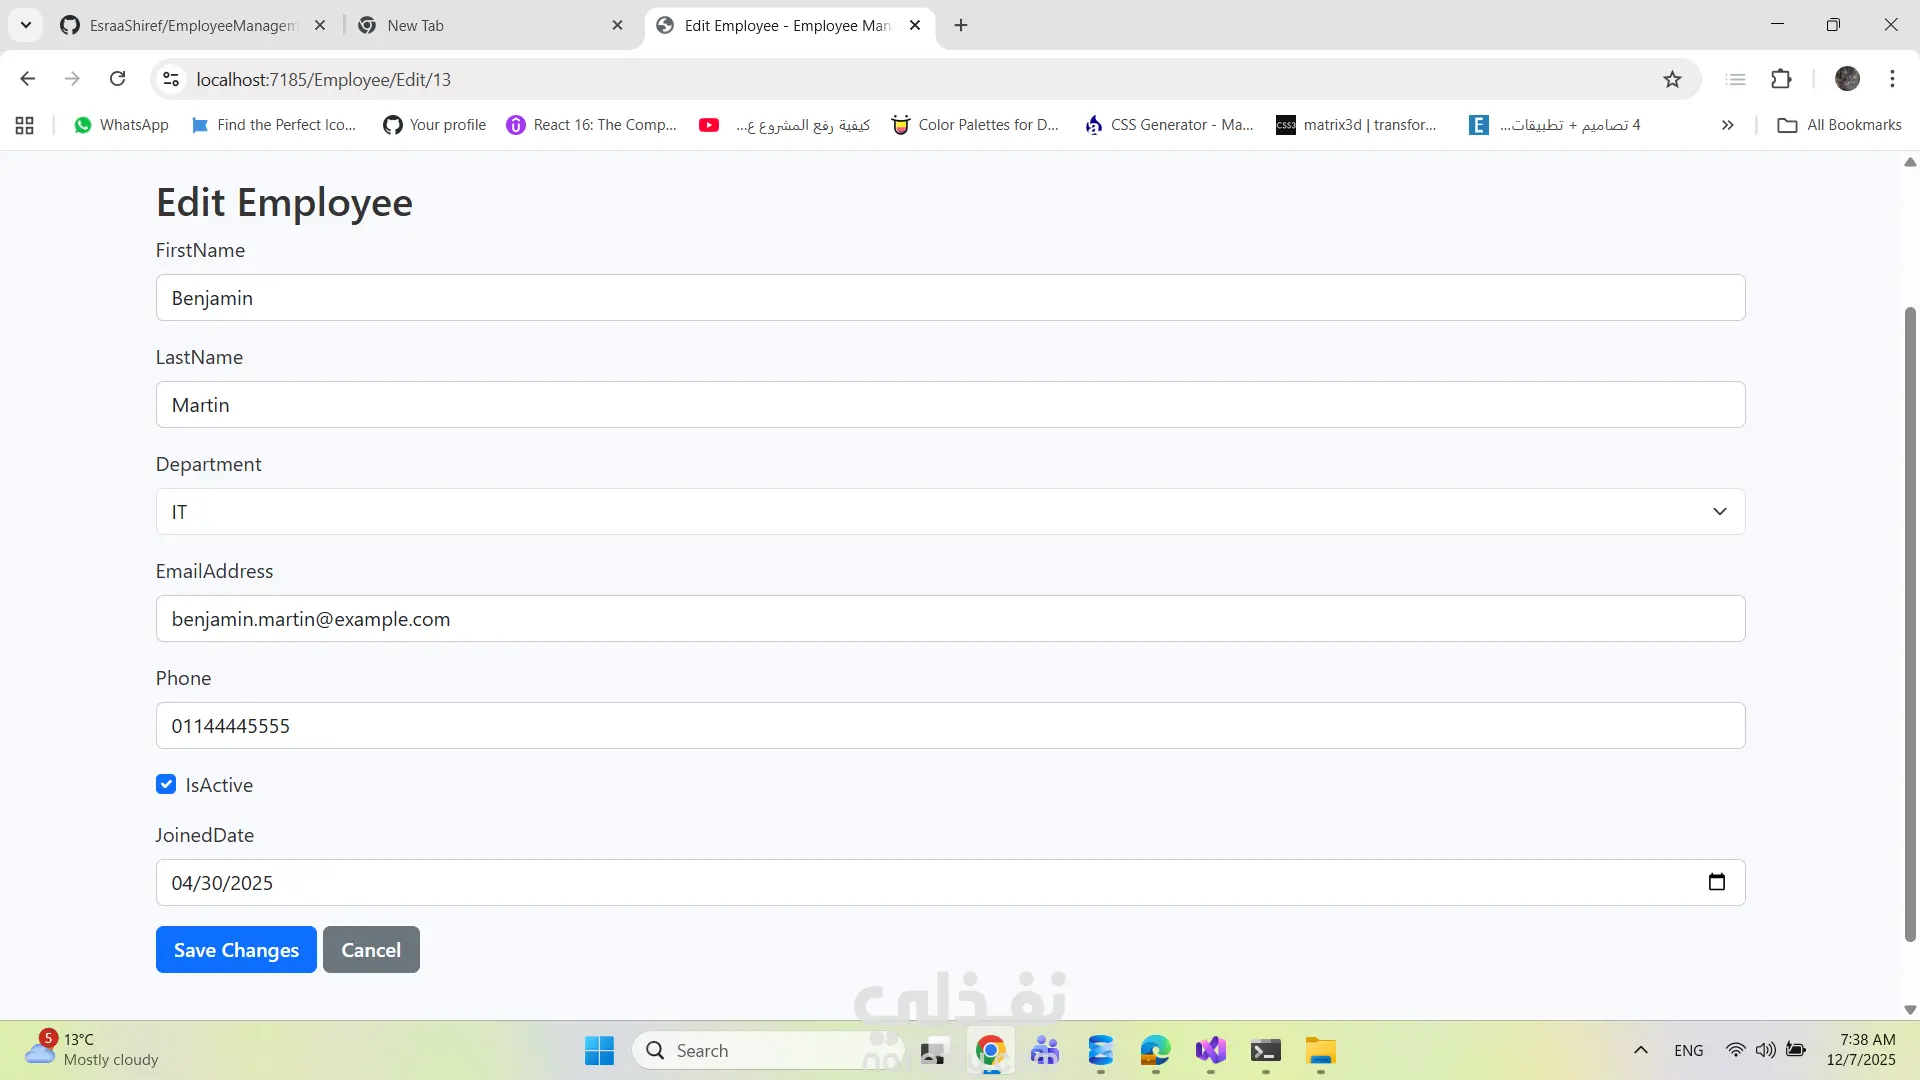
Task: Open the calendar picker in JoinedDate
Action: coord(1717,882)
